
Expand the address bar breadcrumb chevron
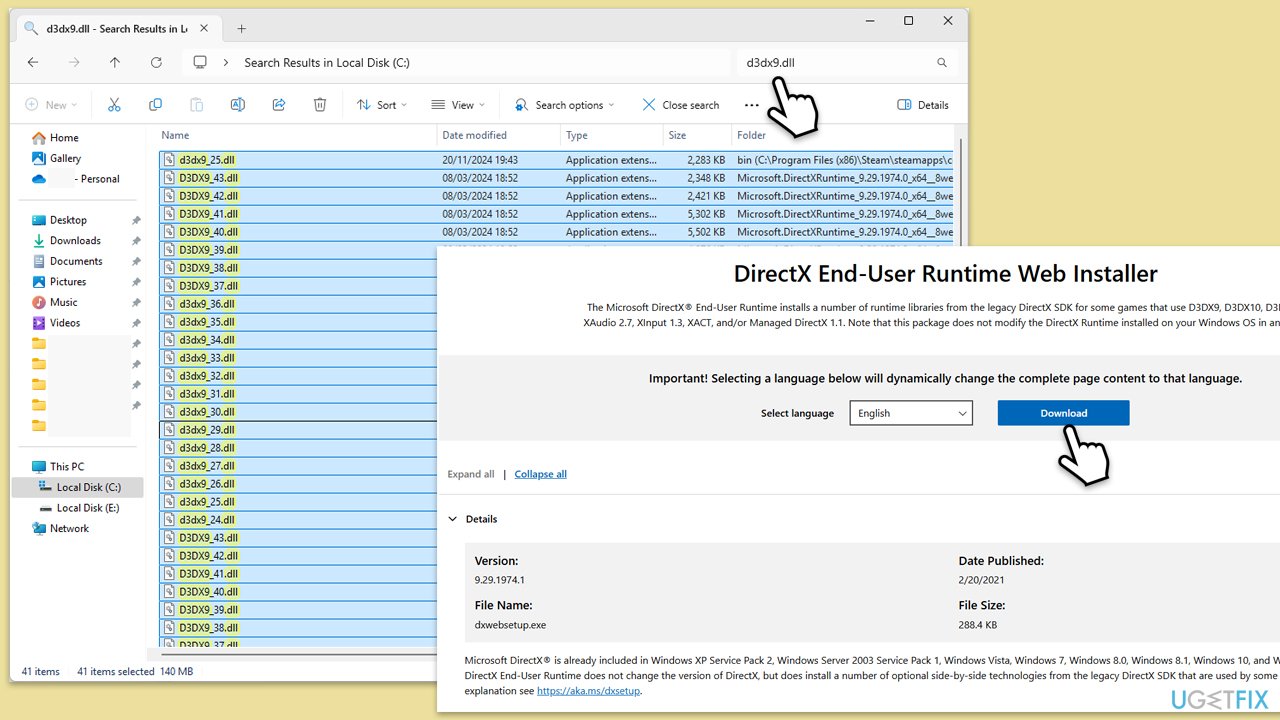click(225, 62)
